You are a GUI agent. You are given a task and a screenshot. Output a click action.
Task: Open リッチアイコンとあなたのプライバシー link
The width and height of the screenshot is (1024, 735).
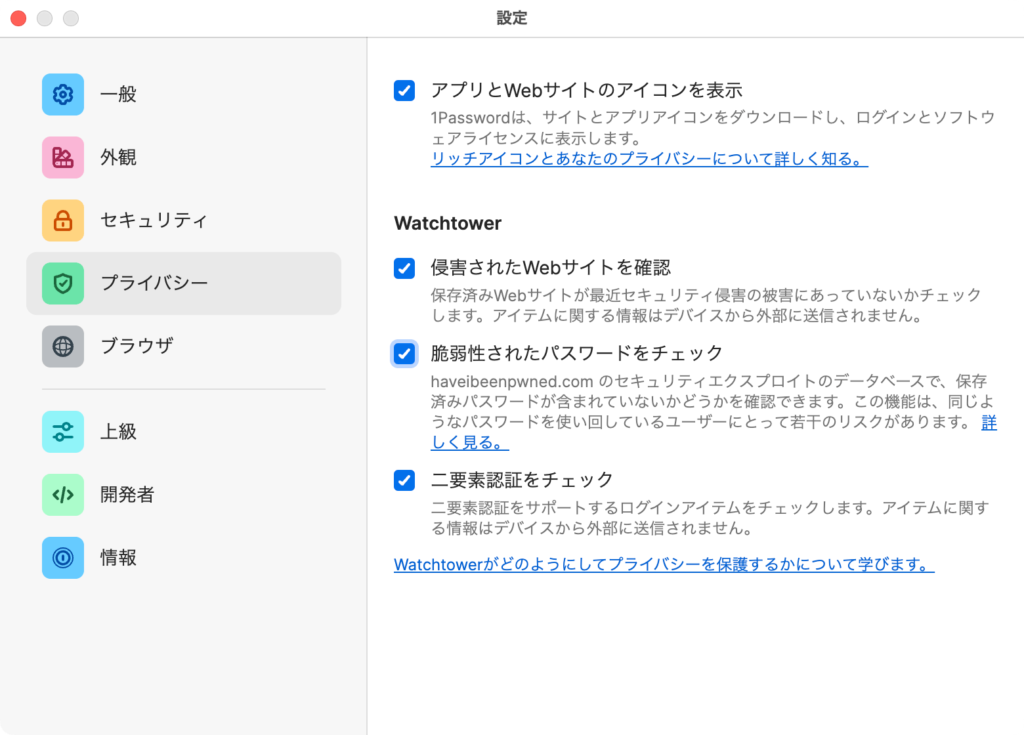[x=649, y=159]
